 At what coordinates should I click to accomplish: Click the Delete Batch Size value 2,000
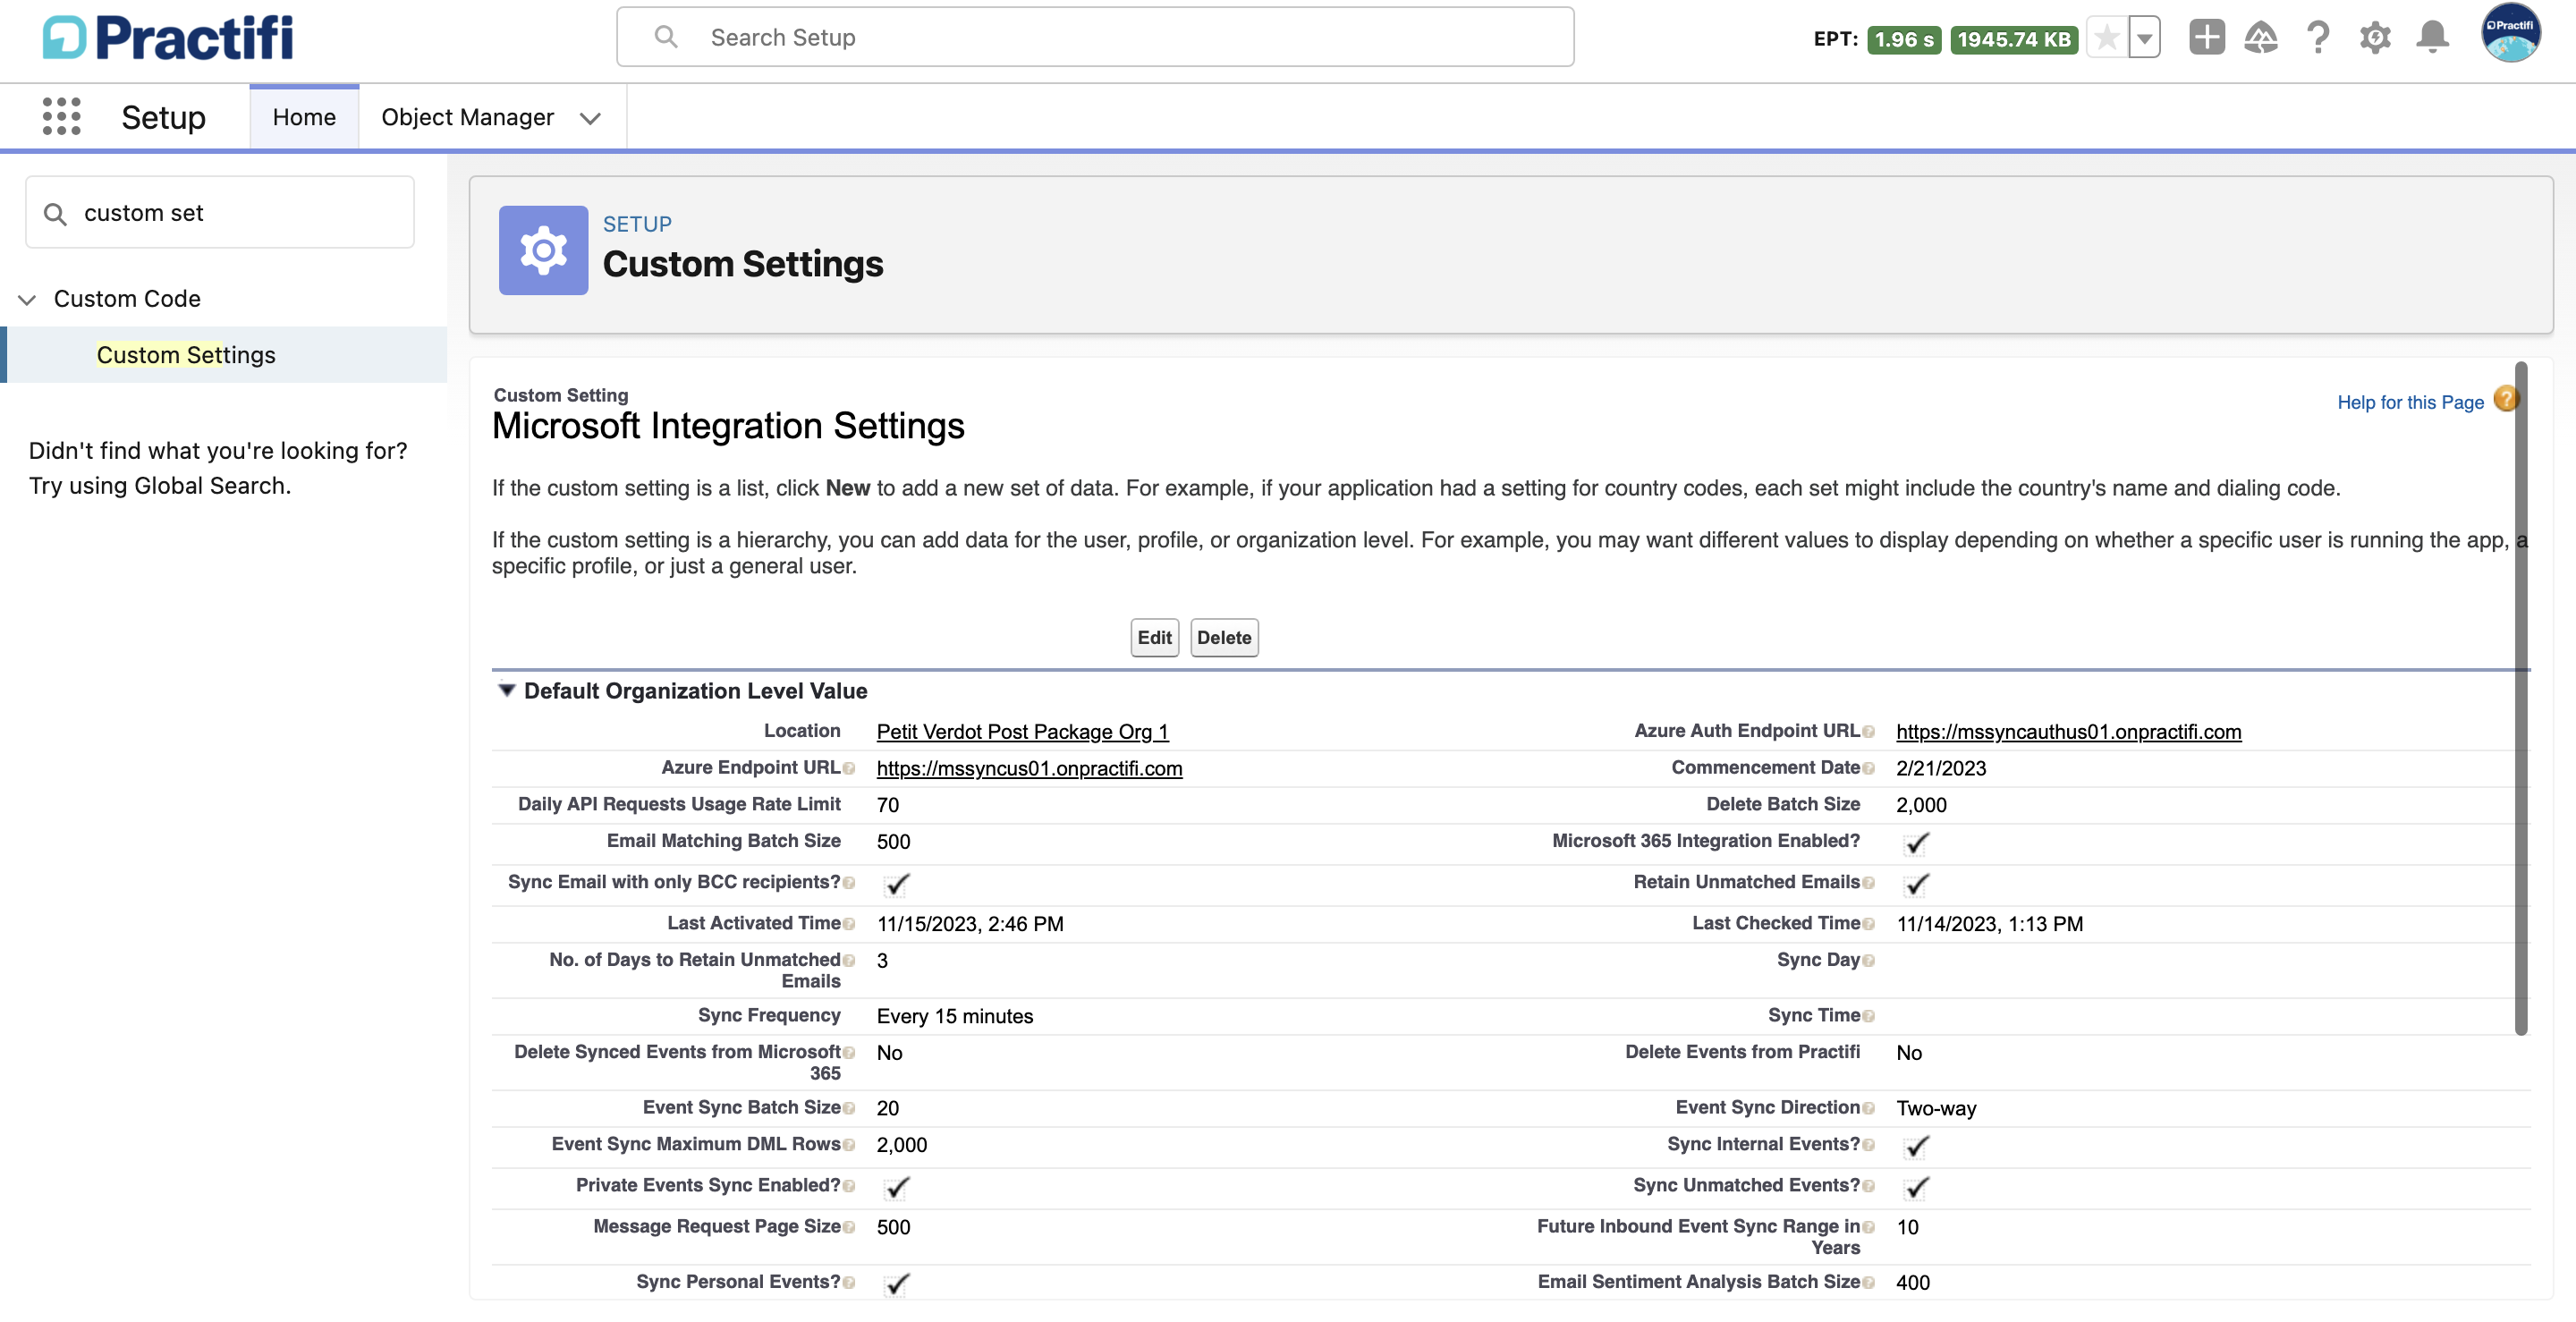coord(1921,806)
